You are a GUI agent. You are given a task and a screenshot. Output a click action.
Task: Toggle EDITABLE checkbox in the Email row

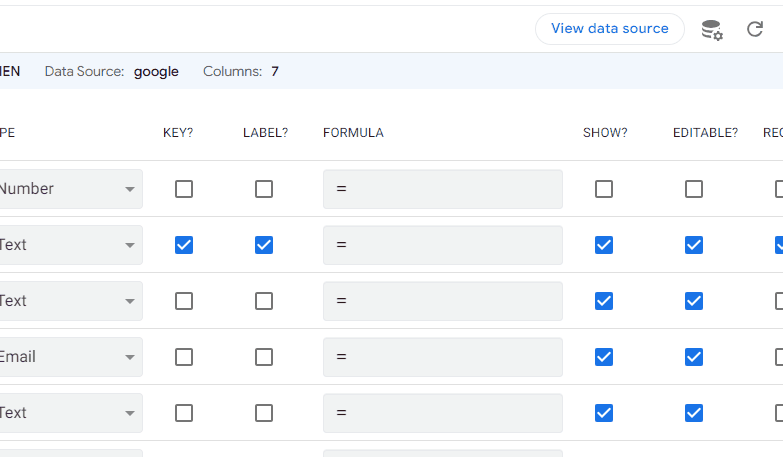point(694,357)
